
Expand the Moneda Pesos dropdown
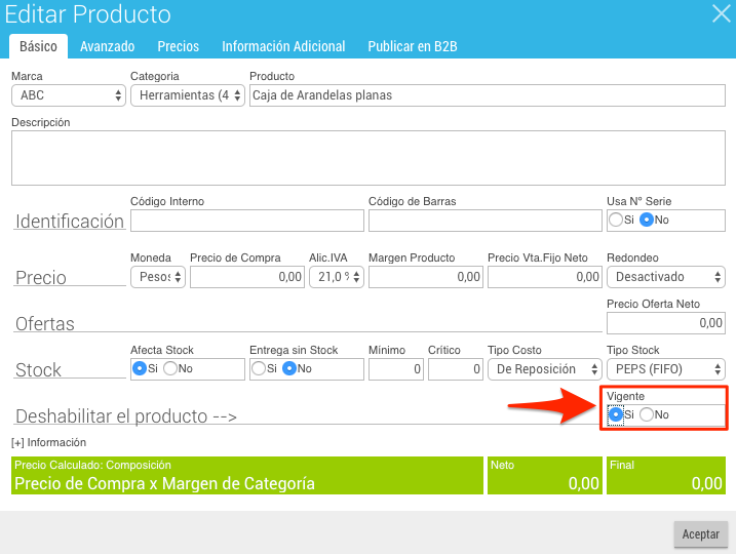click(x=158, y=277)
